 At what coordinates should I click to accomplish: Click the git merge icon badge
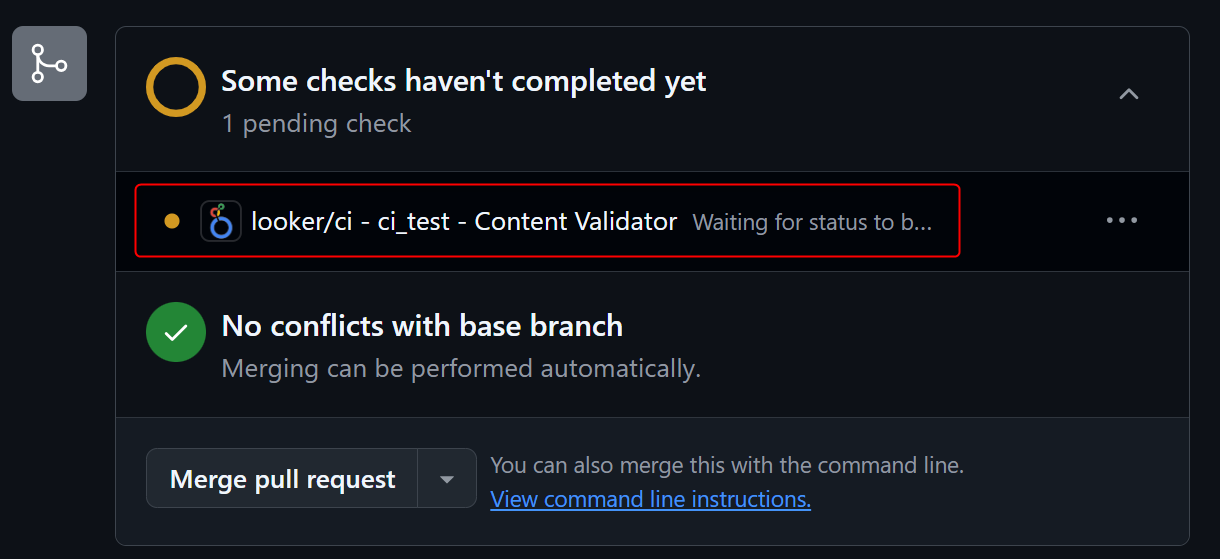[x=49, y=64]
